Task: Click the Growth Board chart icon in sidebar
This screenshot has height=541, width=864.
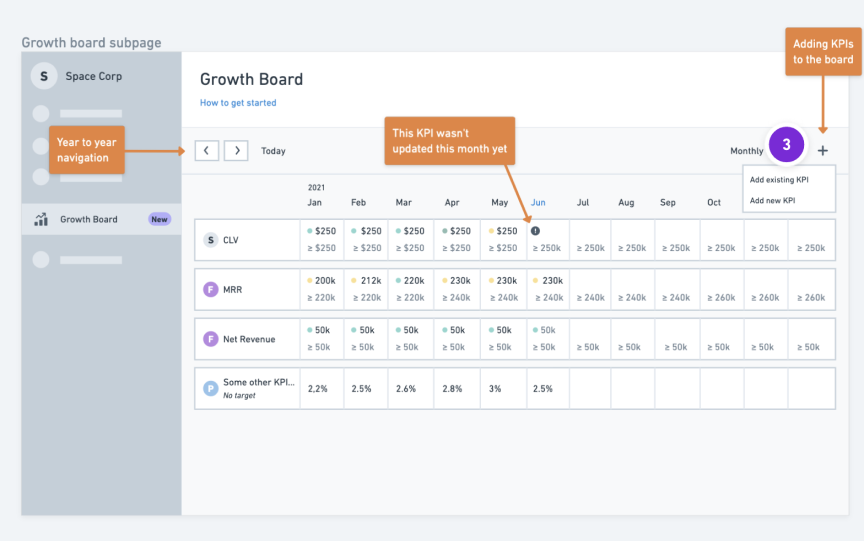Action: [41, 220]
